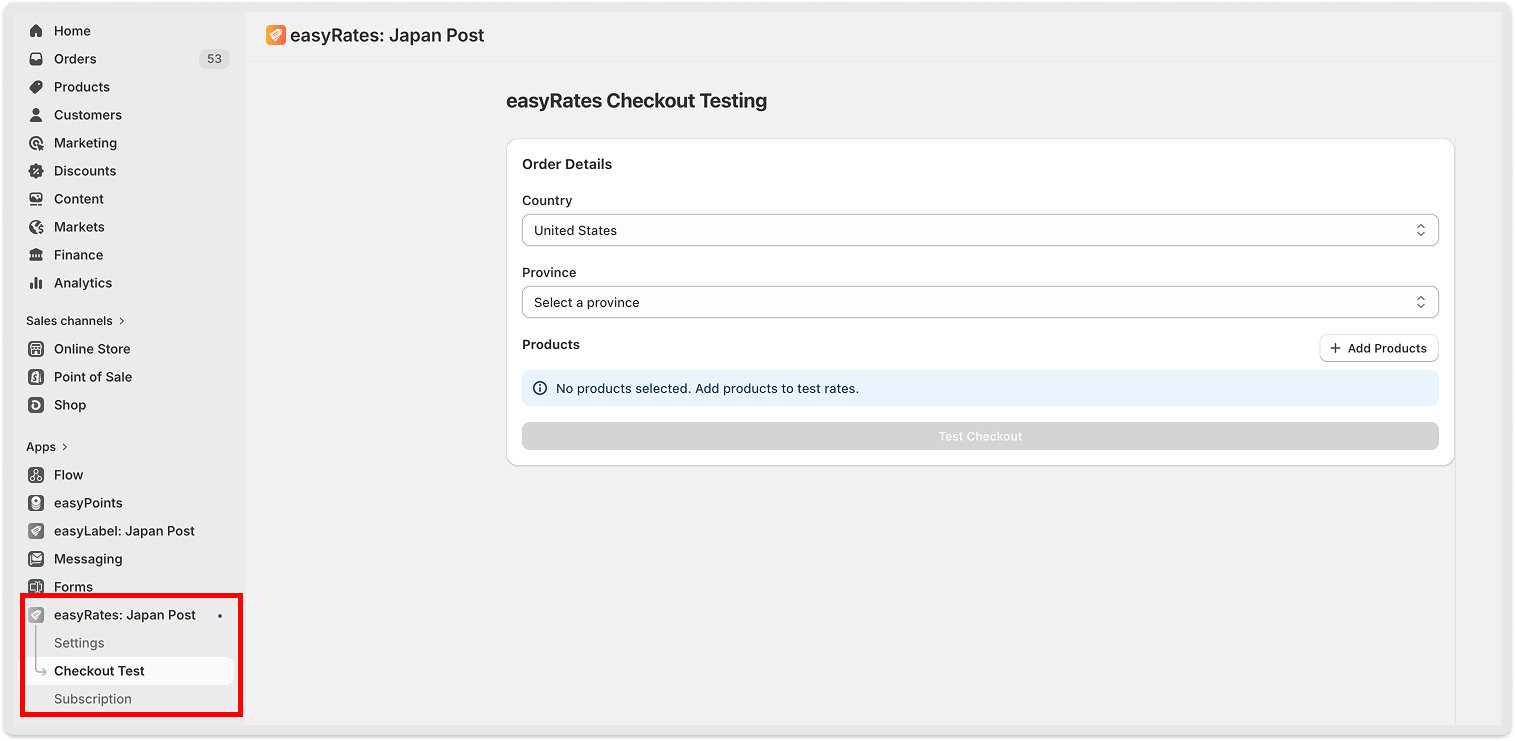Click the Home house icon
The height and width of the screenshot is (741, 1515).
pos(36,31)
